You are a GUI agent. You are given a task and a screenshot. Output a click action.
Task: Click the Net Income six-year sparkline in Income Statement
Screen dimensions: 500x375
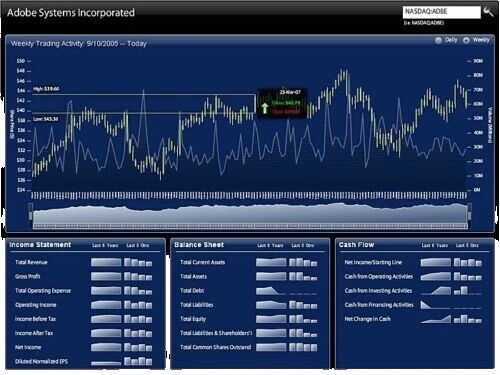point(106,347)
